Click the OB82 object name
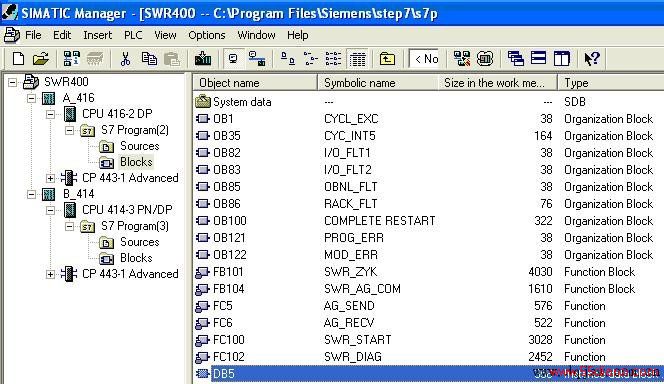The image size is (664, 384). 227,153
